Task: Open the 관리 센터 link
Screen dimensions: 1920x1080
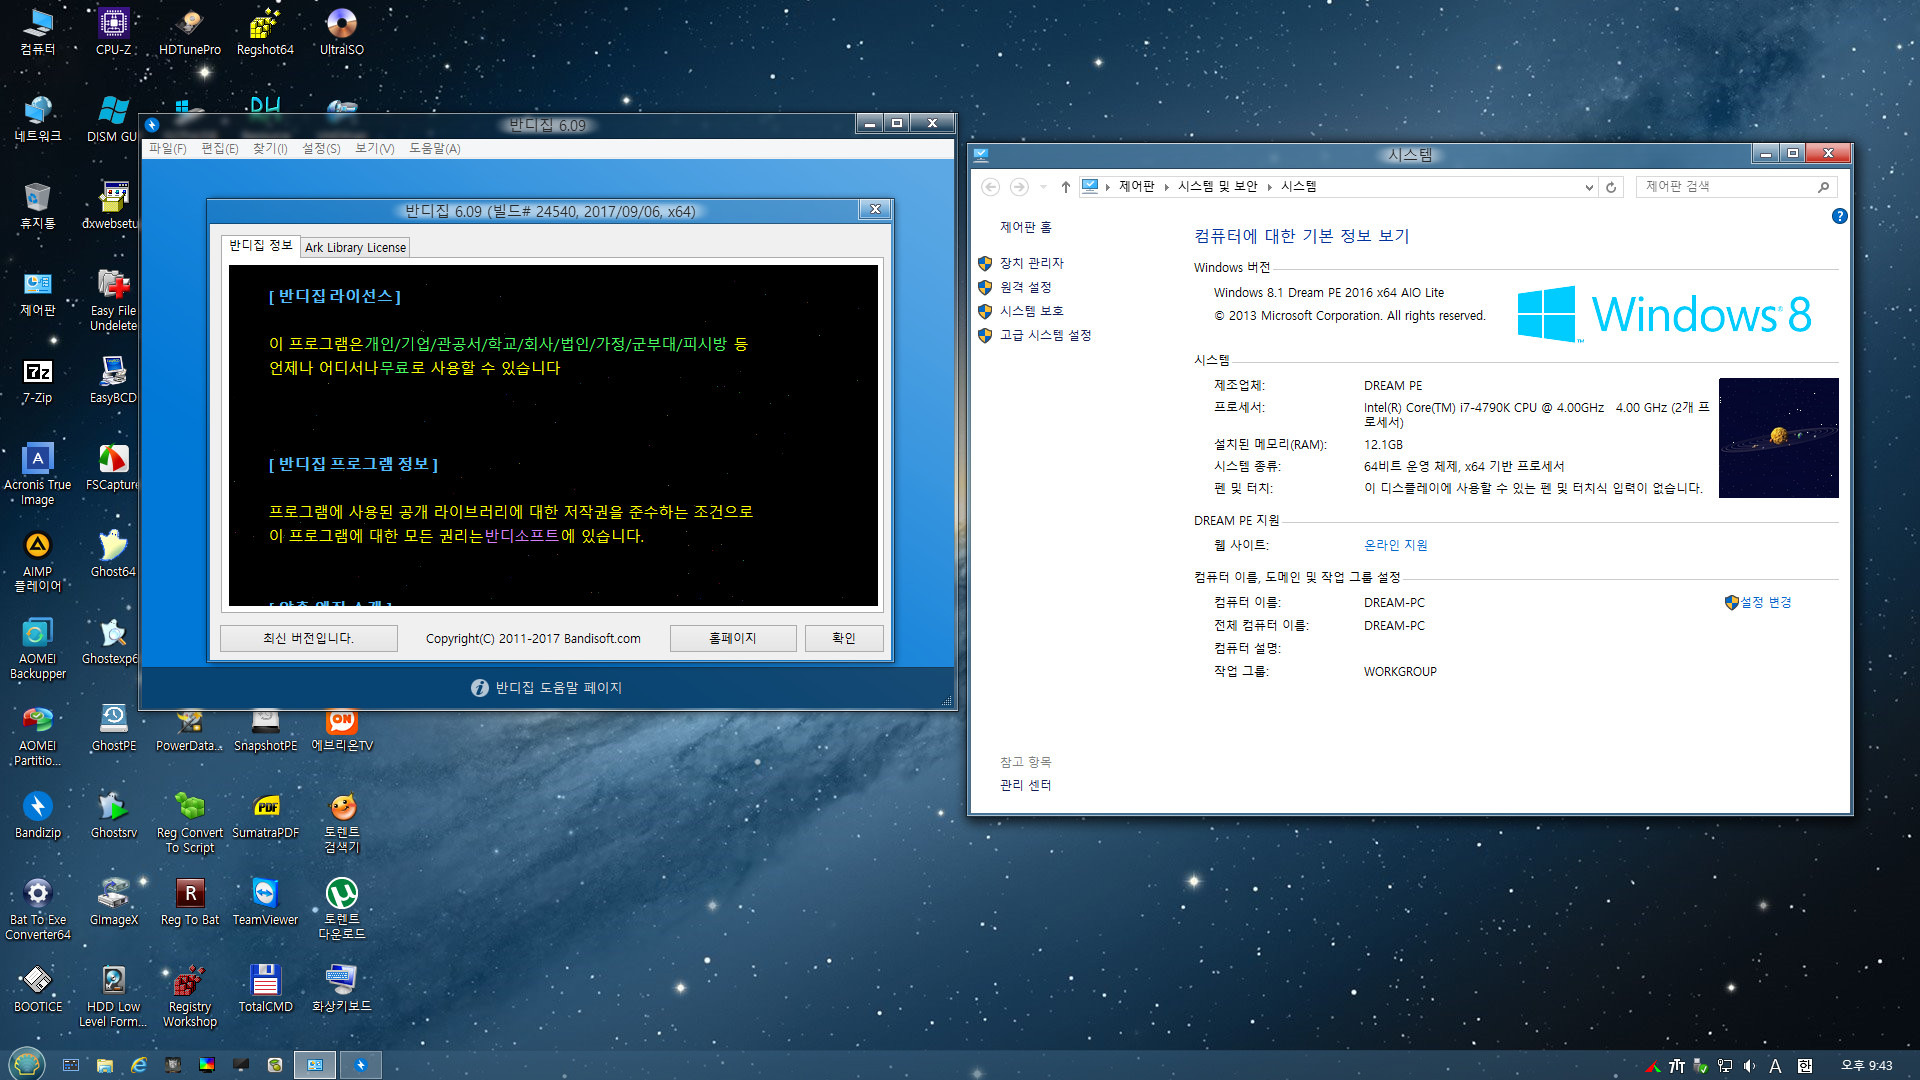Action: [x=1025, y=785]
